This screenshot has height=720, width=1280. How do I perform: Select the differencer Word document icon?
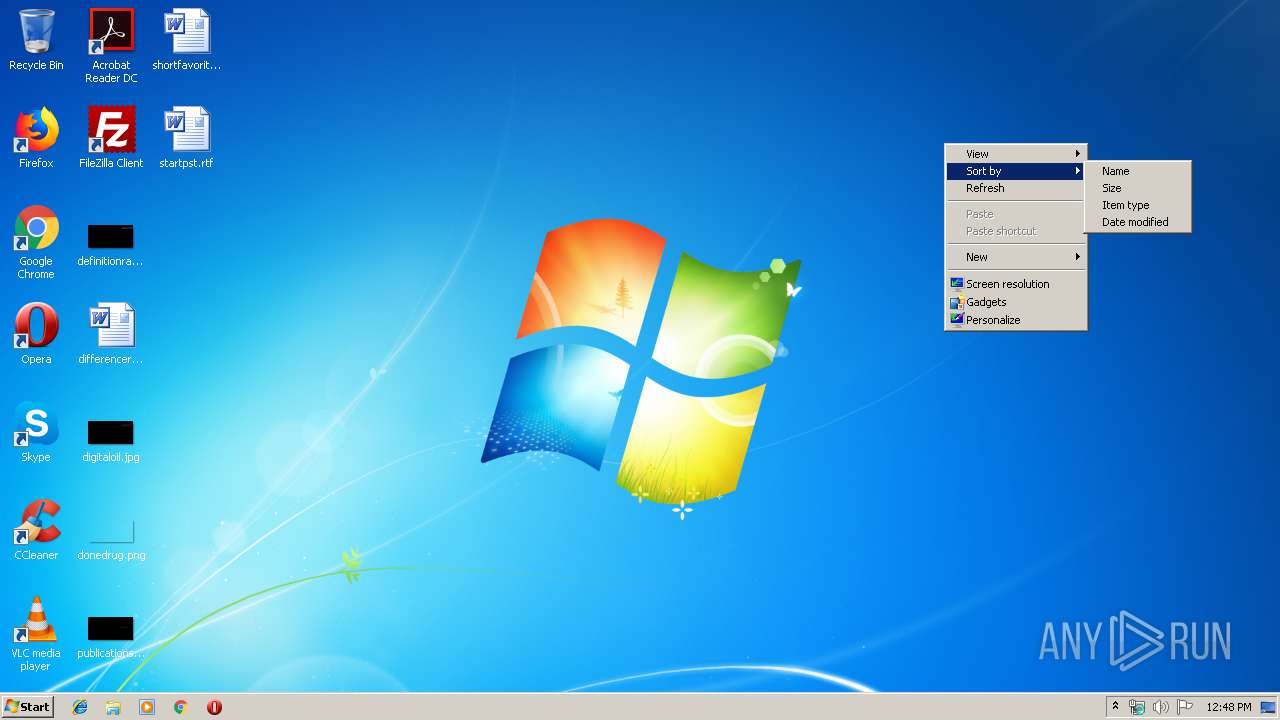coord(111,334)
